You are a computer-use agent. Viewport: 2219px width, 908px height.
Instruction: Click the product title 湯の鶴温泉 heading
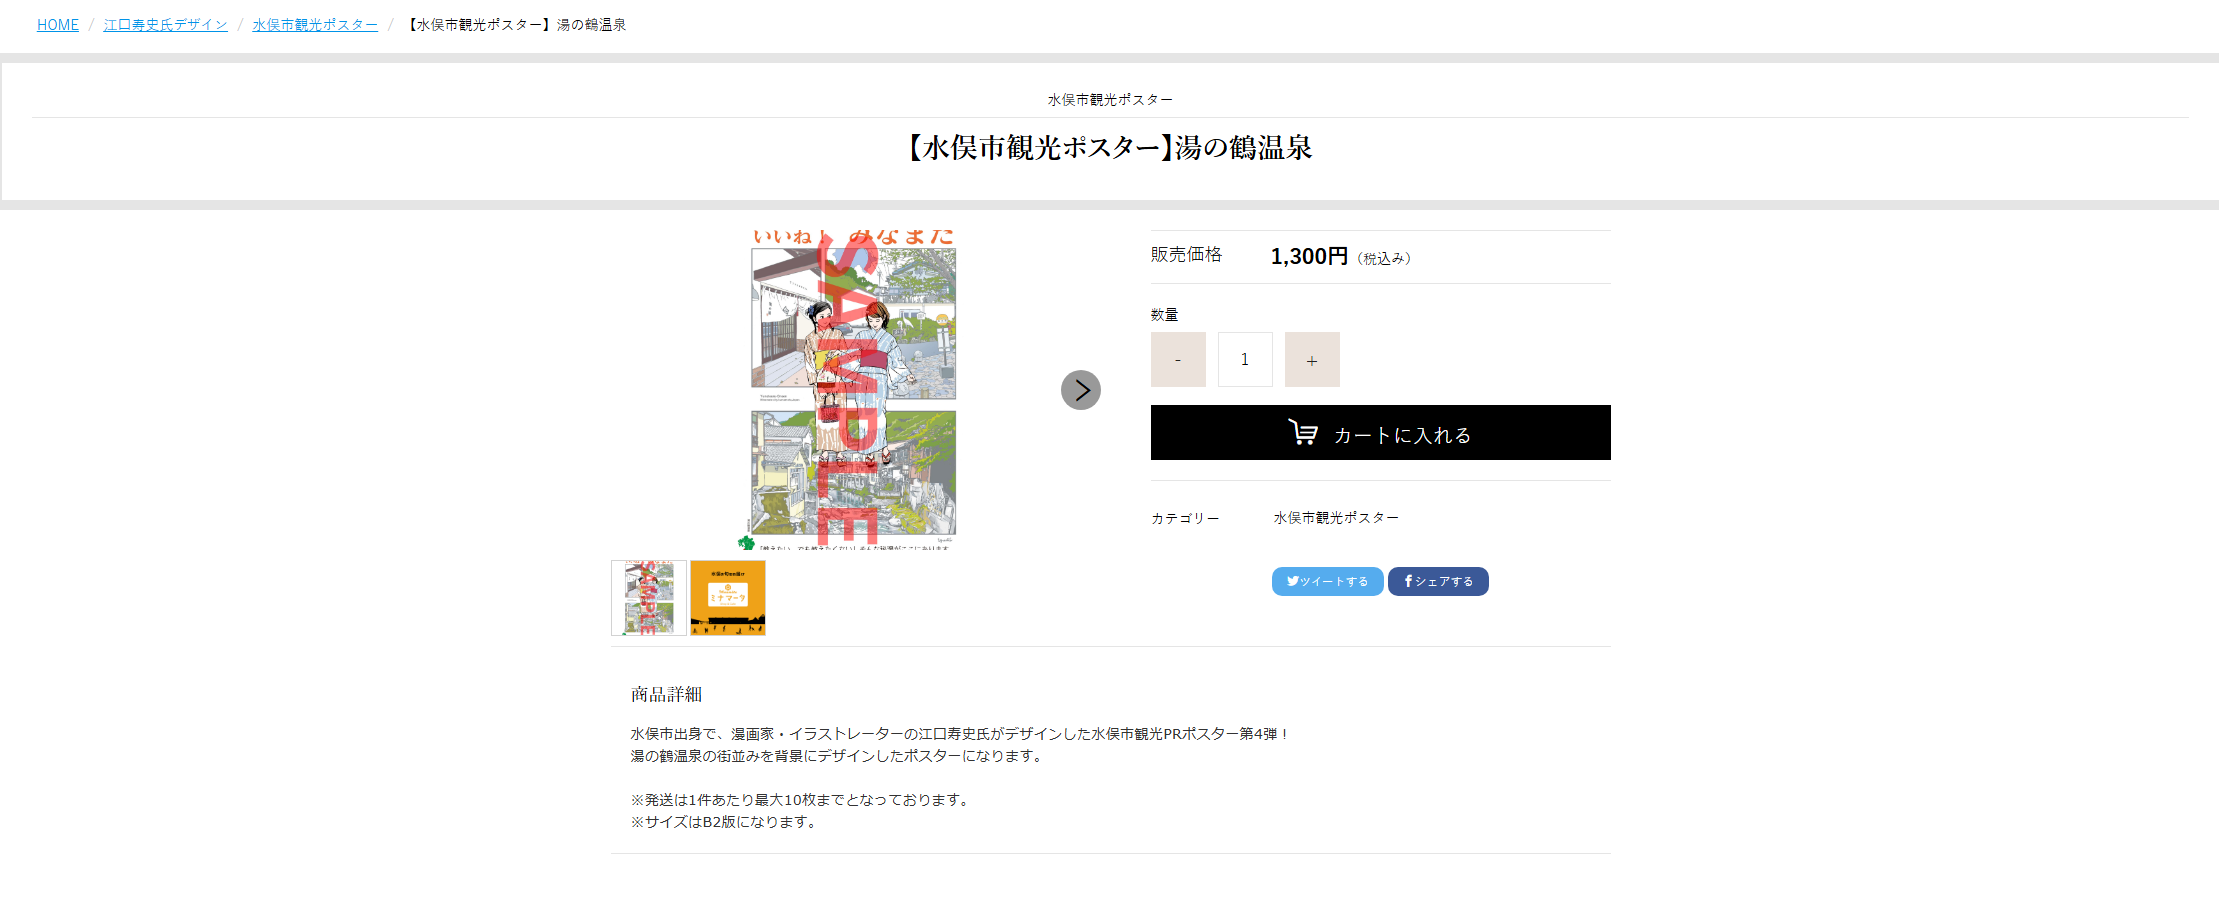coord(1110,148)
